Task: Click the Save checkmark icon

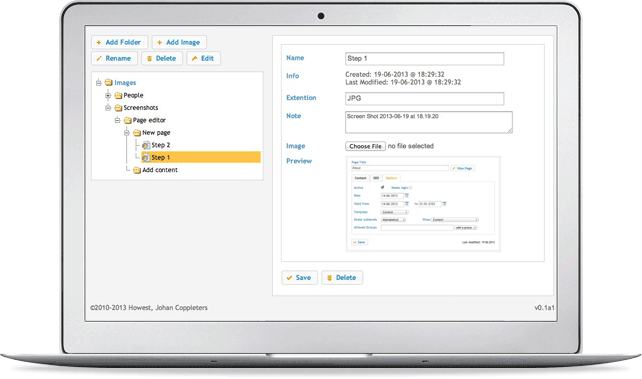Action: tap(289, 278)
